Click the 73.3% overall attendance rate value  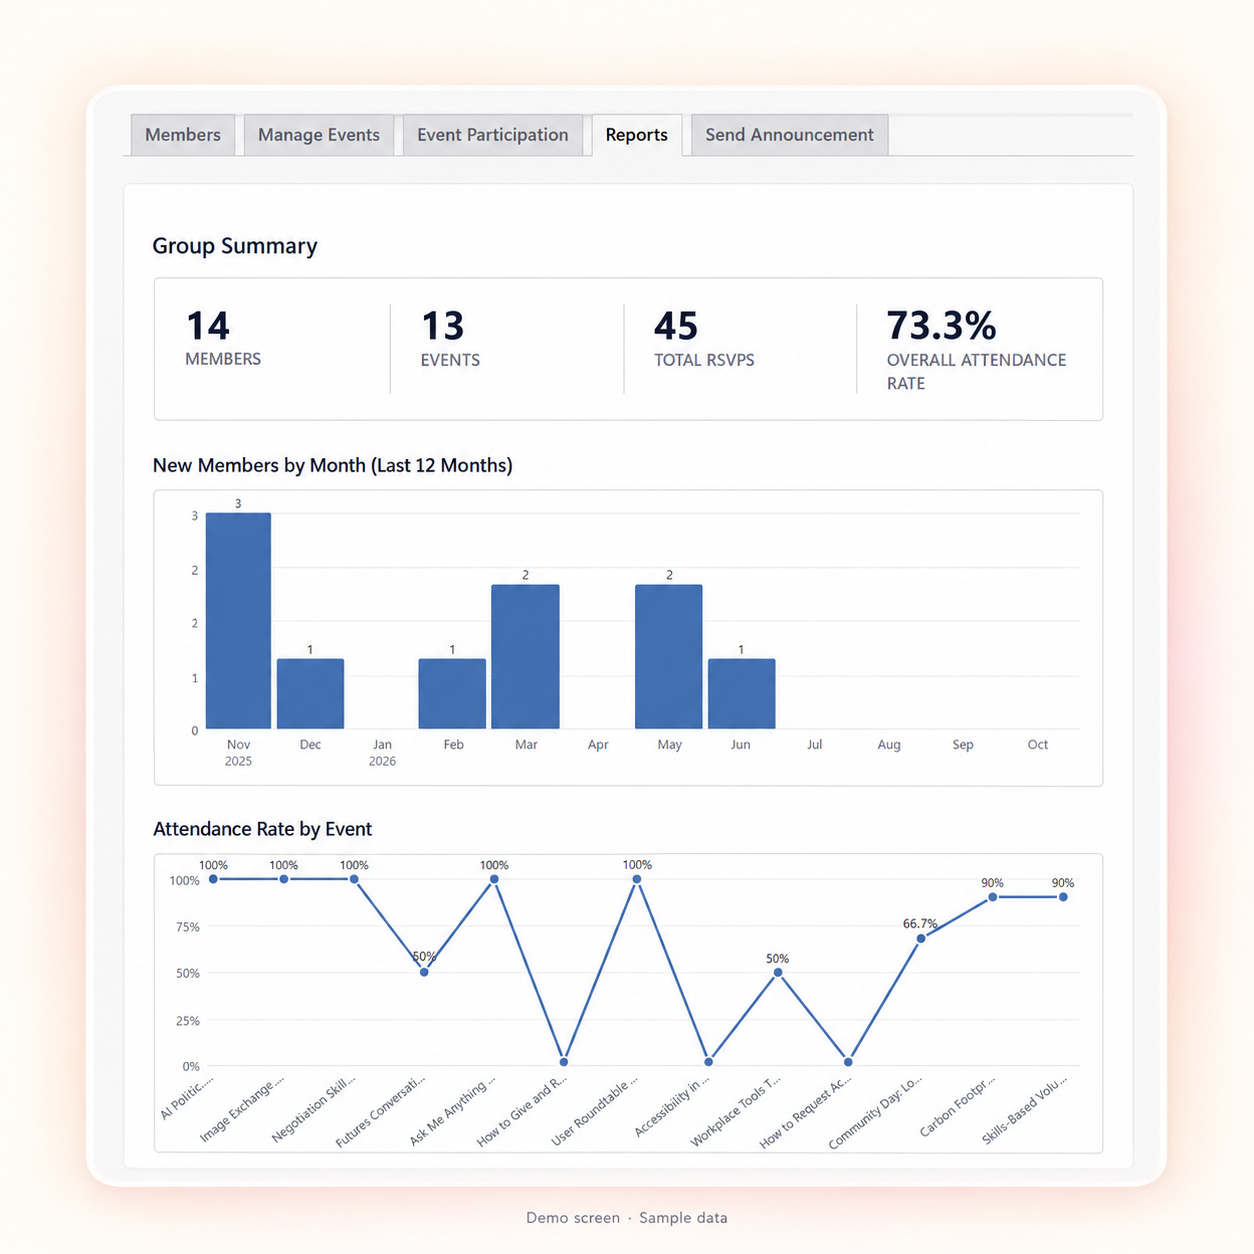pyautogui.click(x=941, y=326)
